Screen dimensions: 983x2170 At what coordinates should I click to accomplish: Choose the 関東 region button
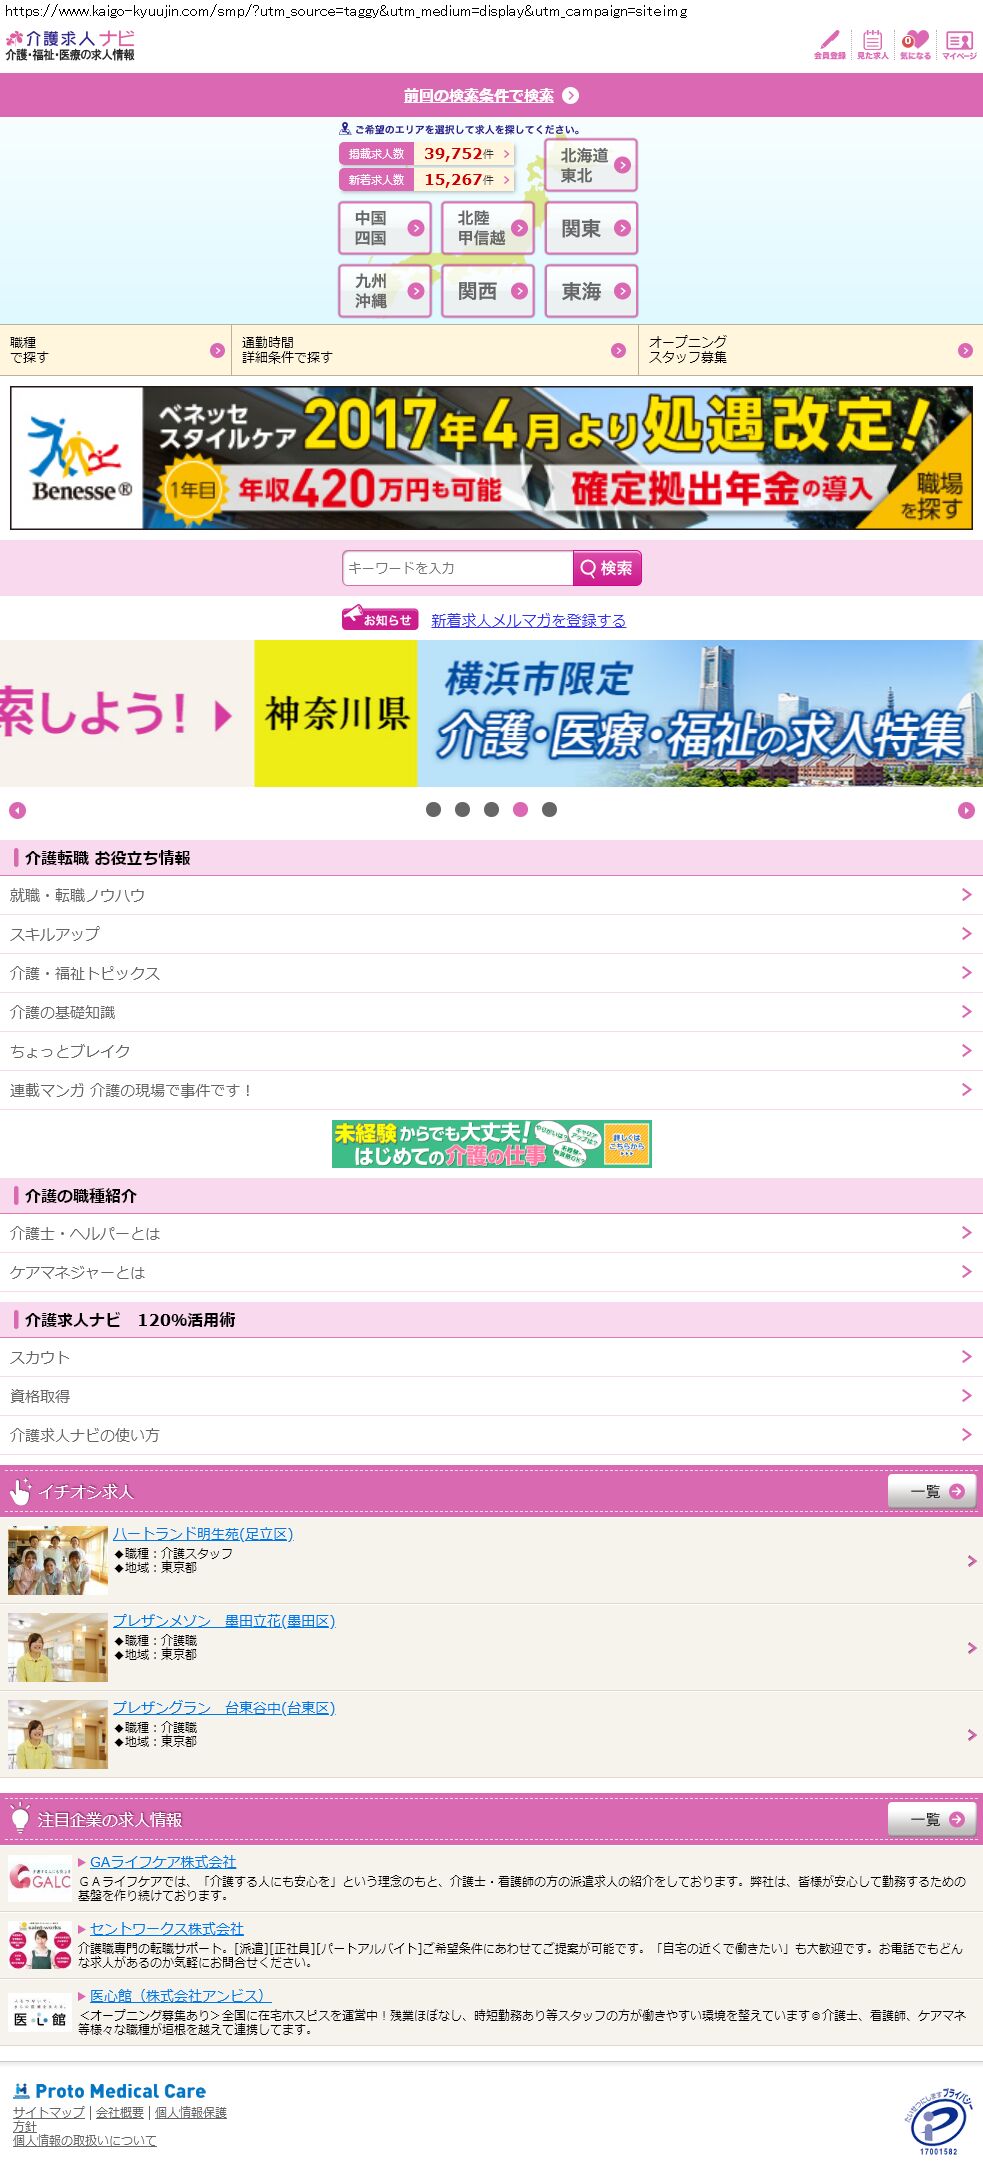591,228
